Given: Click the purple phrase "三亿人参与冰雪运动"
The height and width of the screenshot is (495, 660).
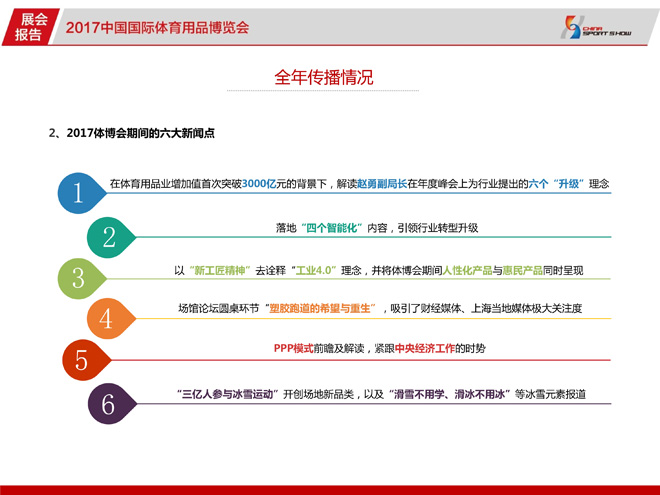Looking at the screenshot, I should [228, 394].
